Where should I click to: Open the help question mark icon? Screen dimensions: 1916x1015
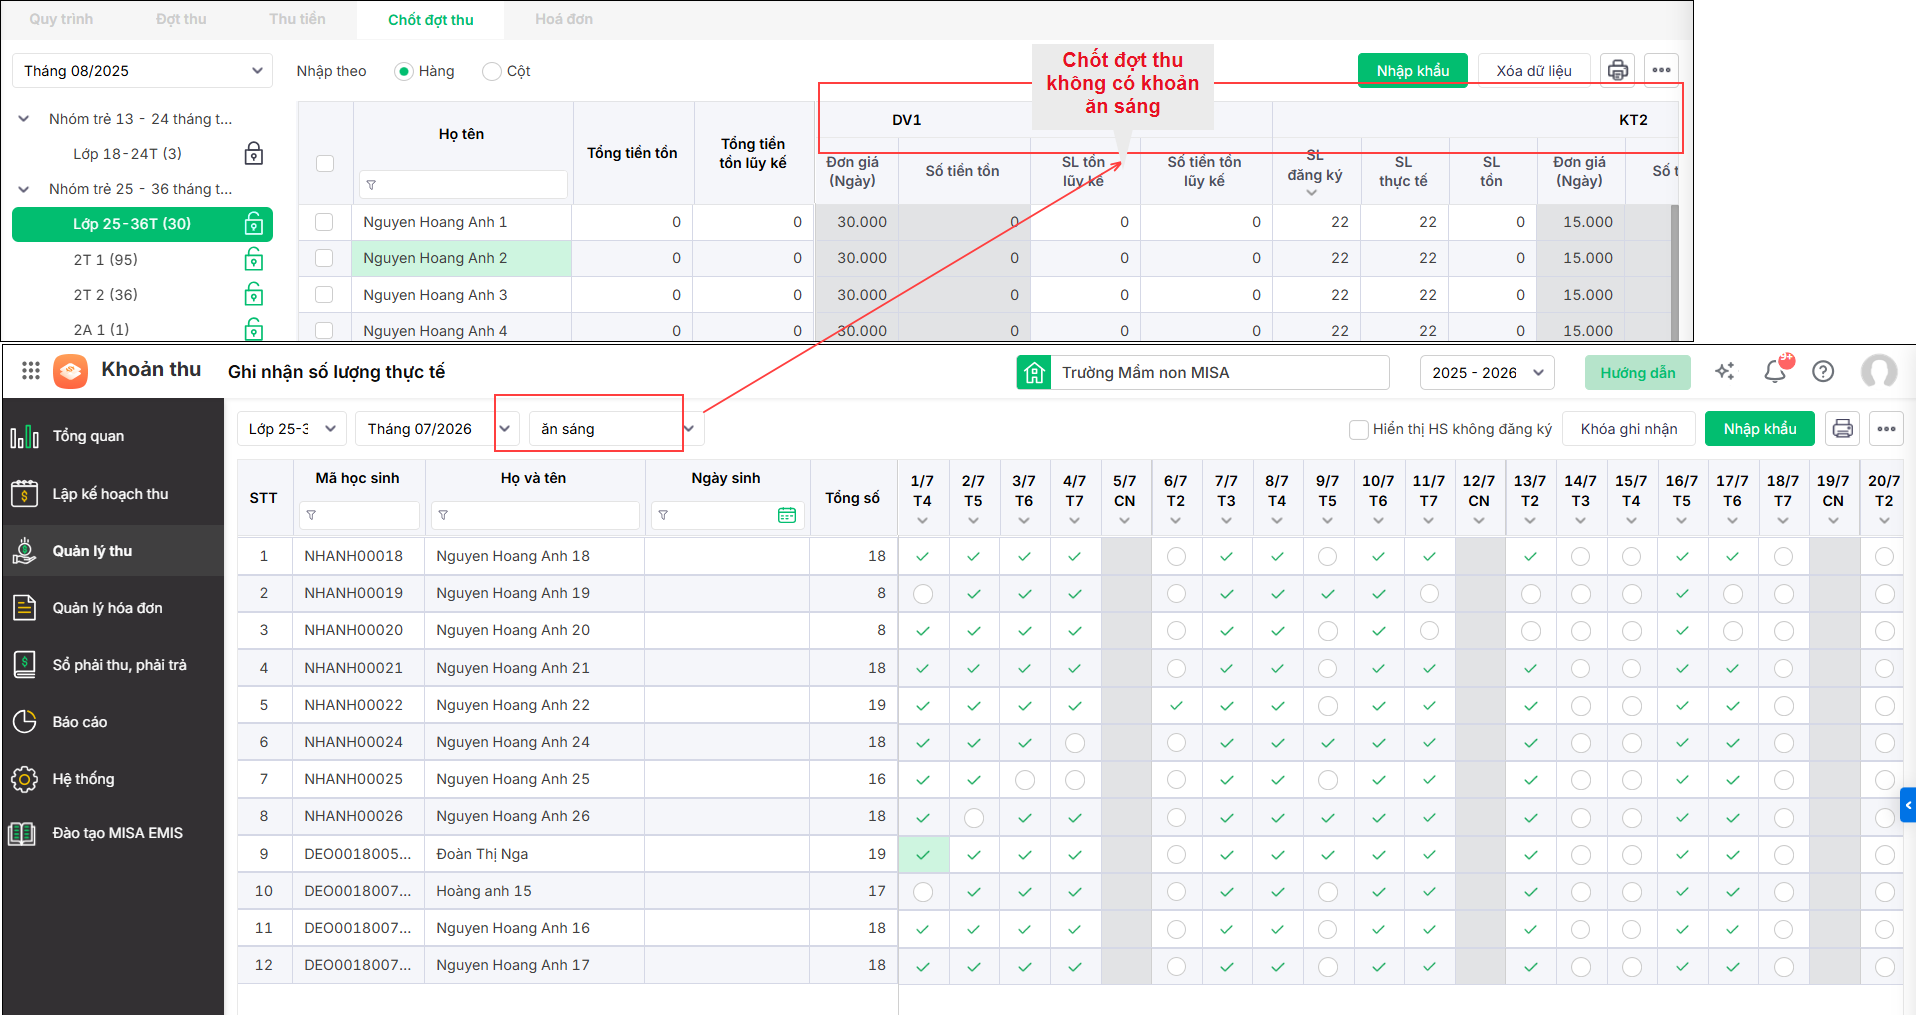tap(1823, 371)
